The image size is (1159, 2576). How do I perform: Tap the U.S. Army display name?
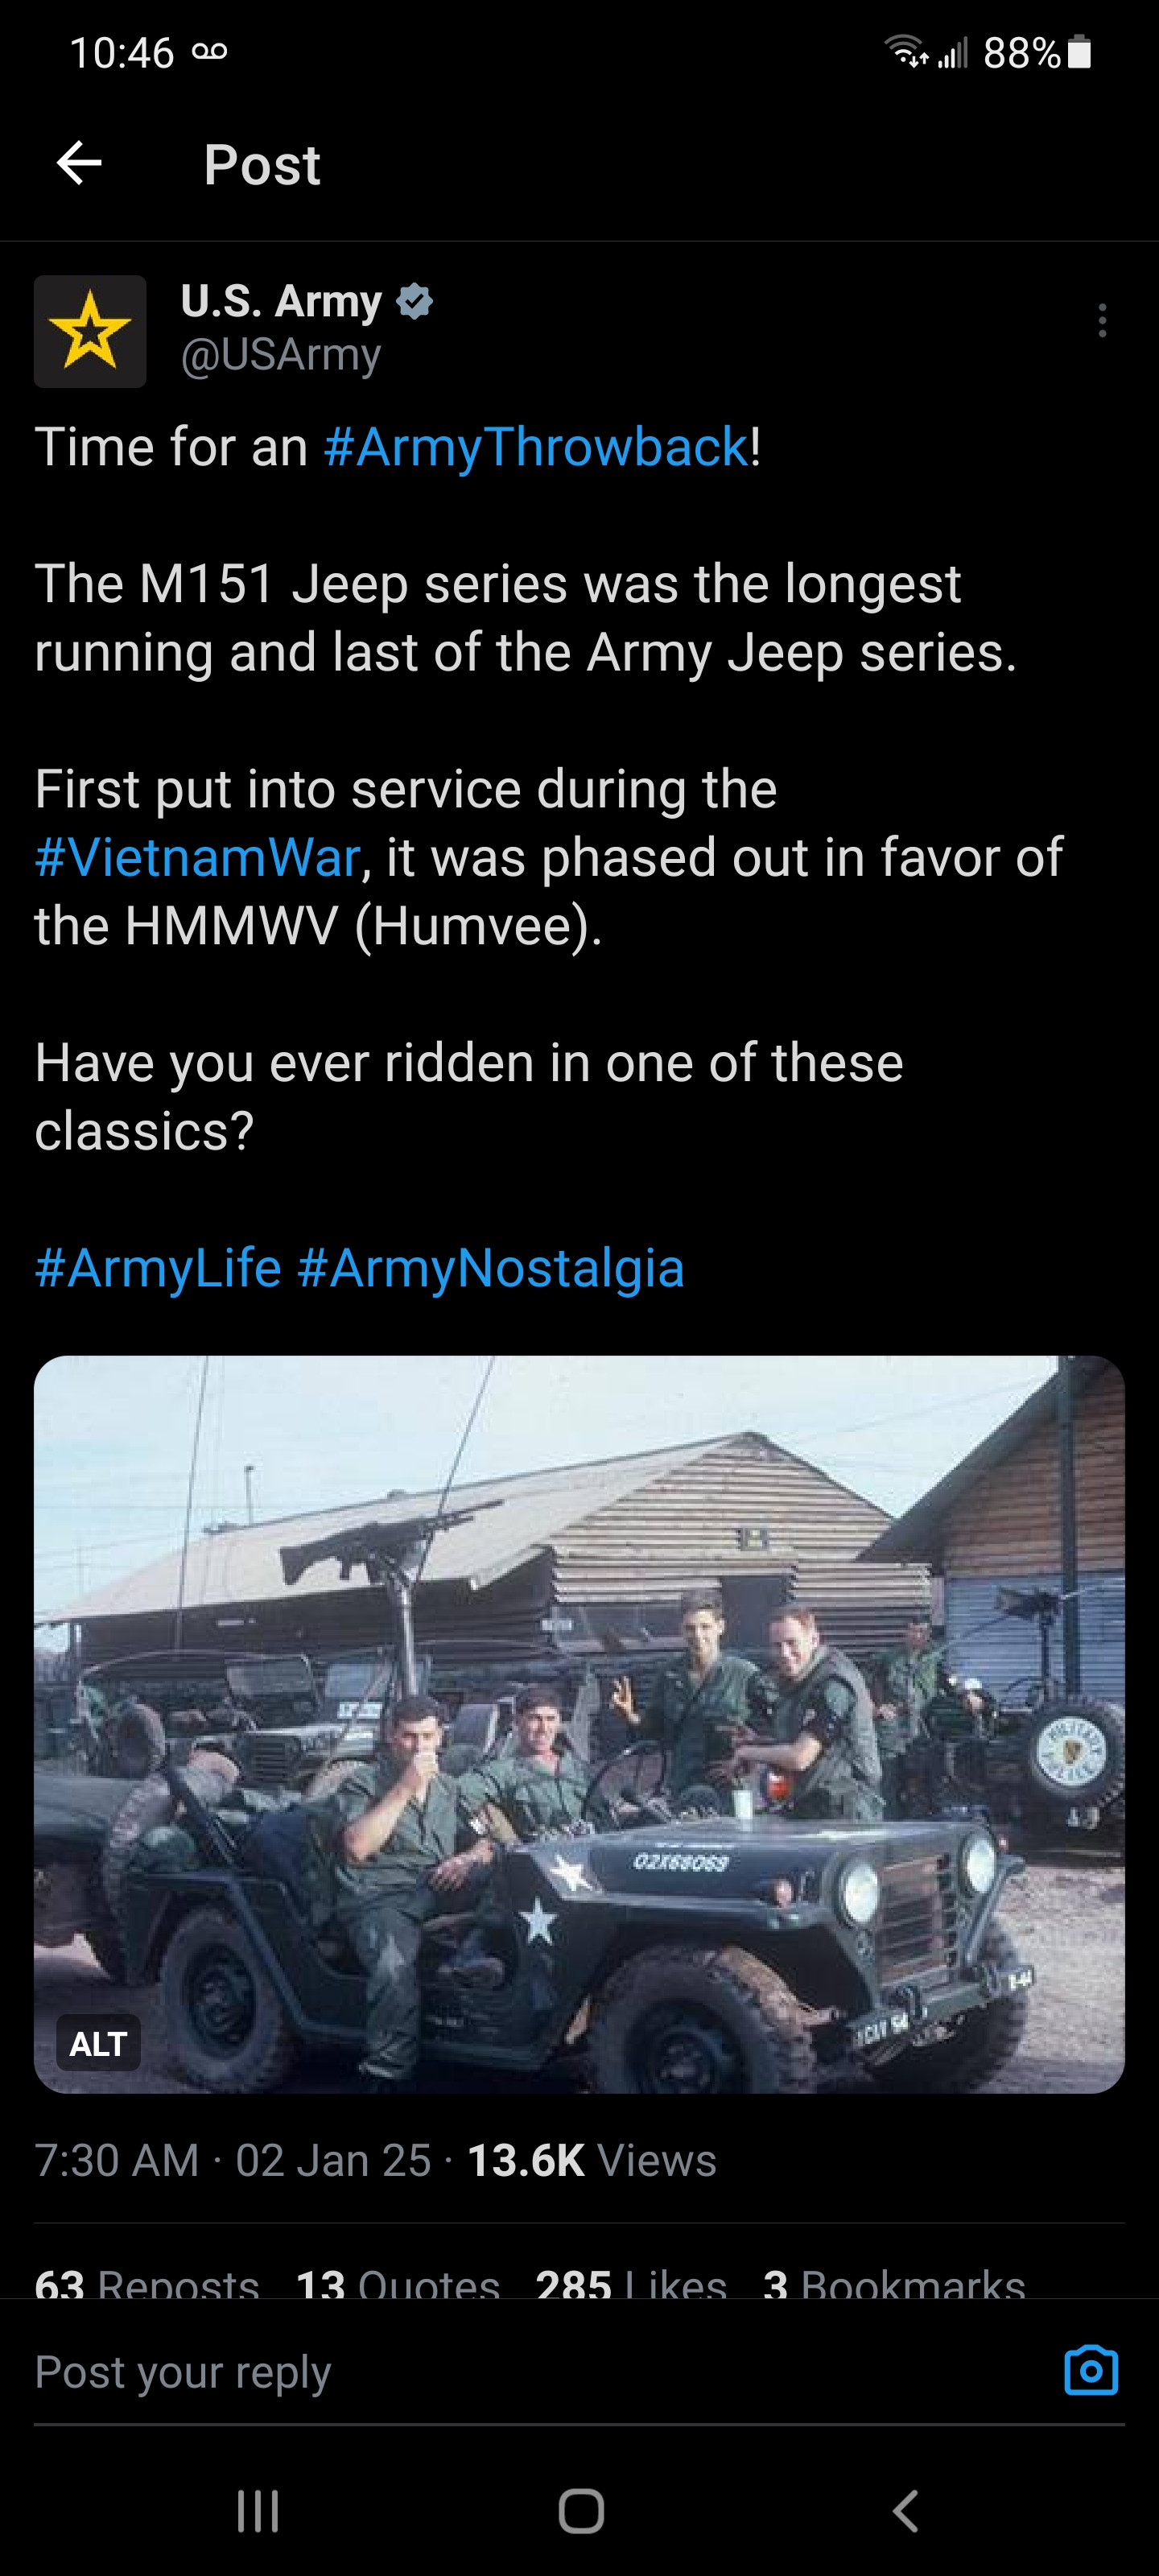(x=281, y=301)
